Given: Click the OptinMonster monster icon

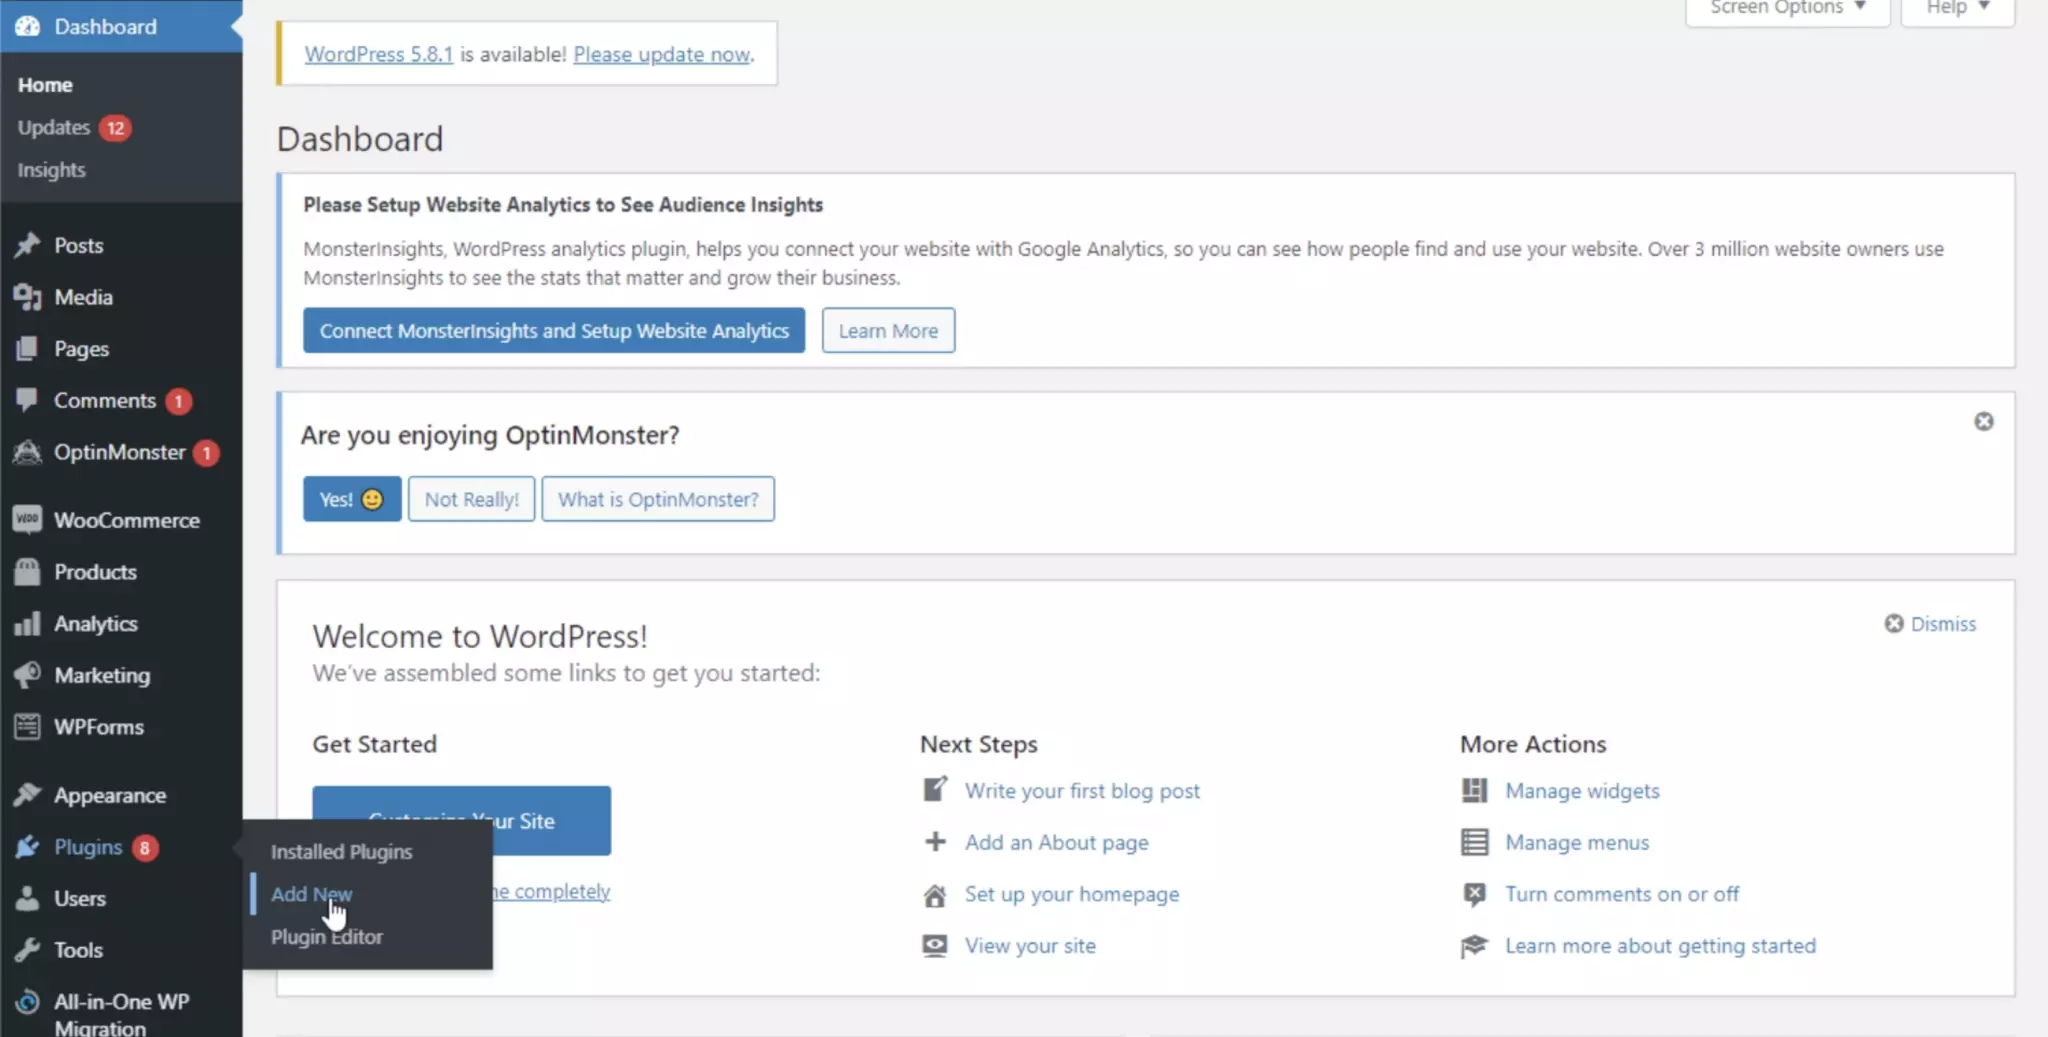Looking at the screenshot, I should [28, 452].
